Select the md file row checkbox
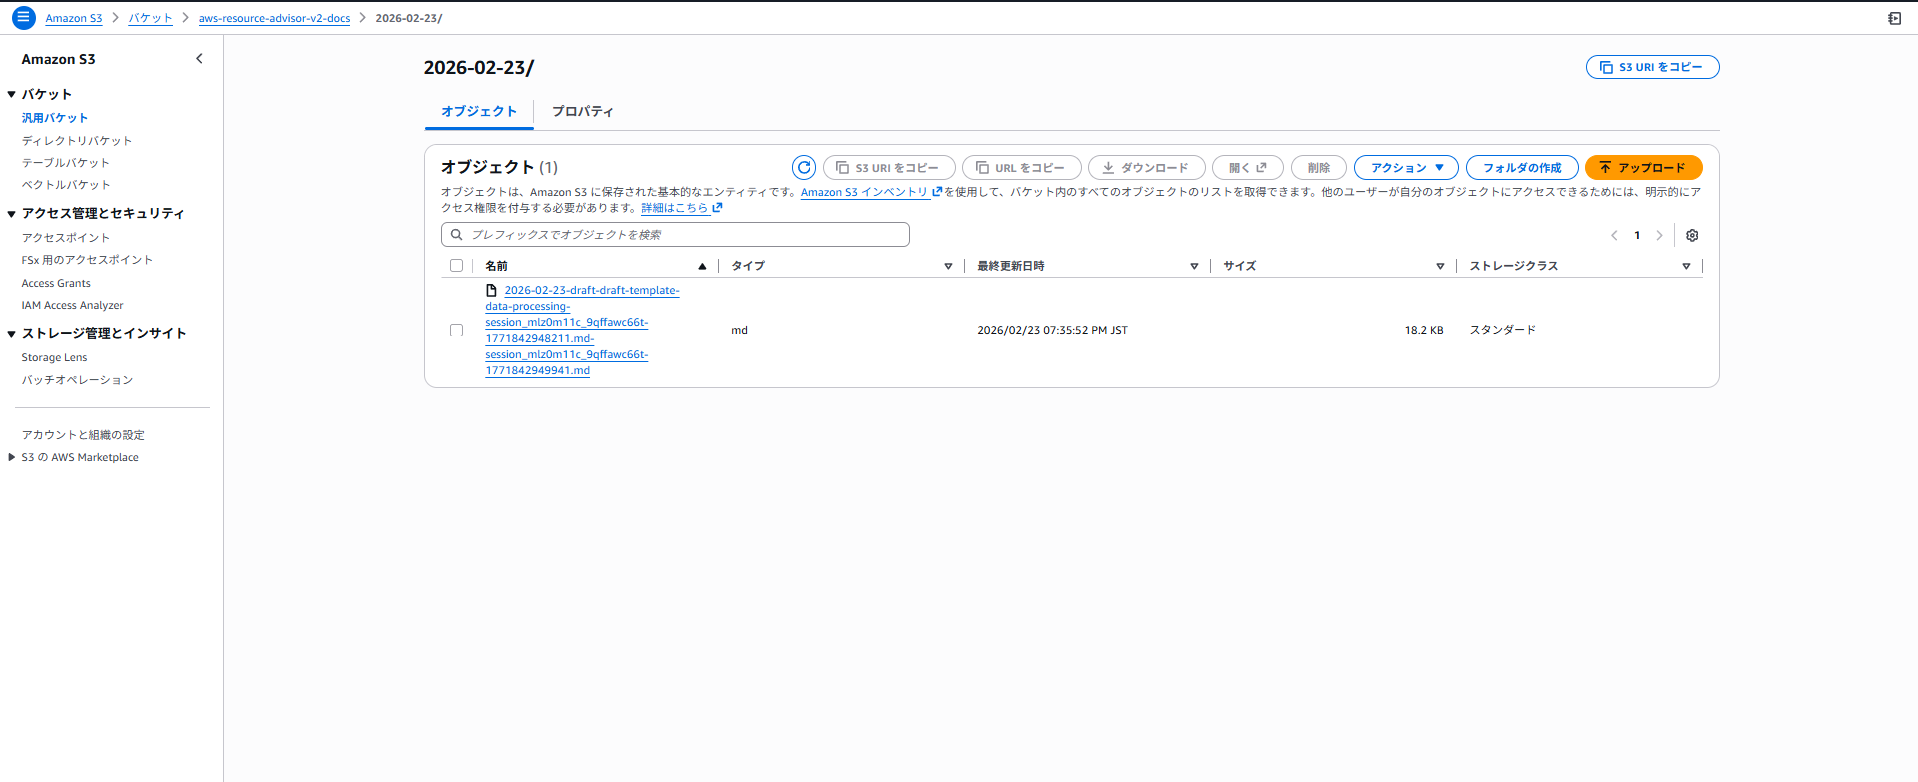Viewport: 1918px width, 782px height. click(x=457, y=330)
